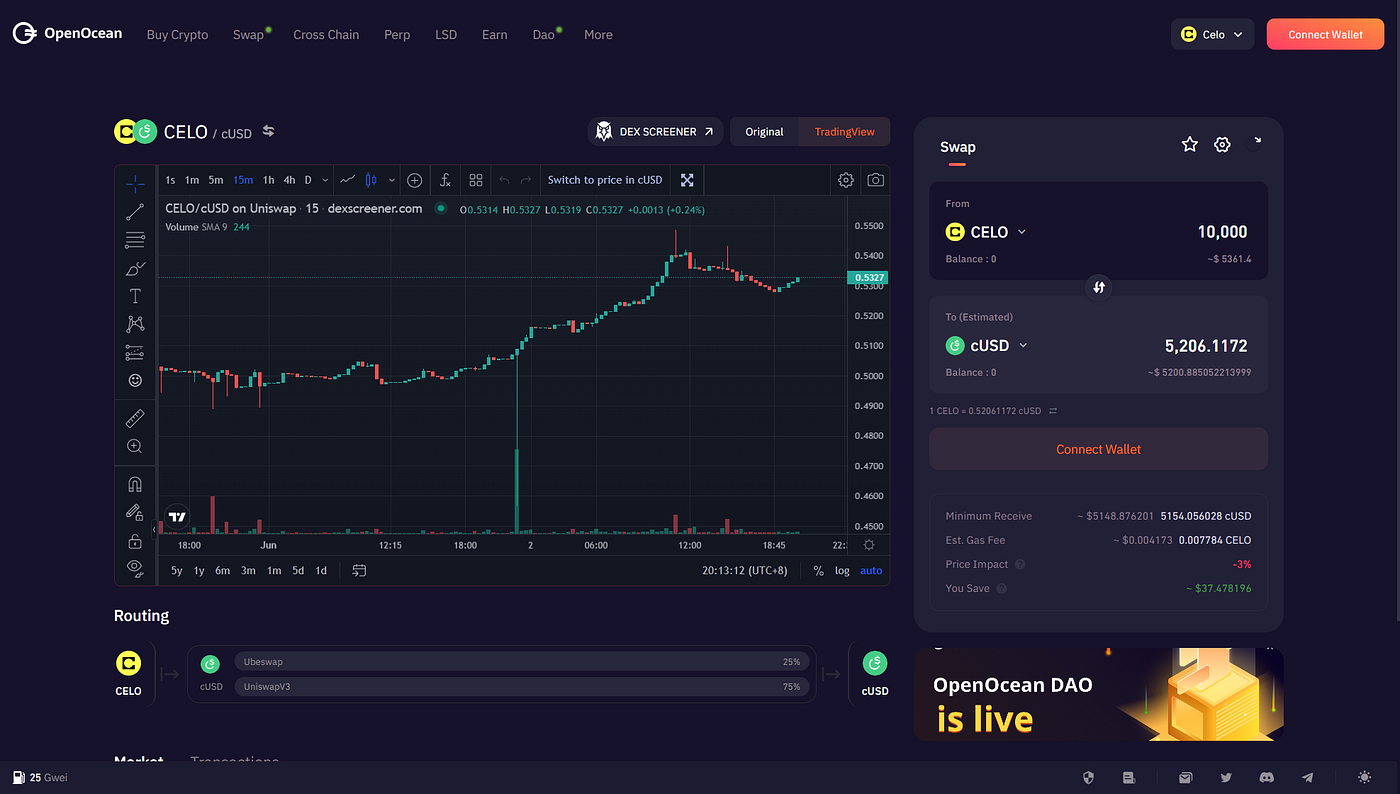The height and width of the screenshot is (794, 1400).
Task: Toggle log scale on chart
Action: coord(842,570)
